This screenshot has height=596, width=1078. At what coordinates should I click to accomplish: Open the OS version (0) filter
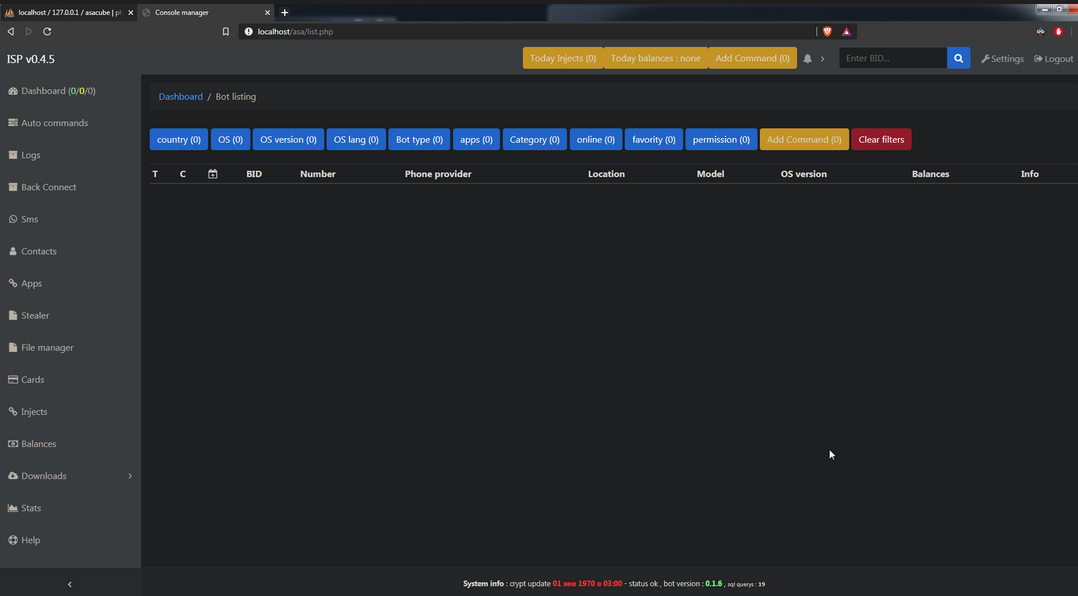click(288, 140)
